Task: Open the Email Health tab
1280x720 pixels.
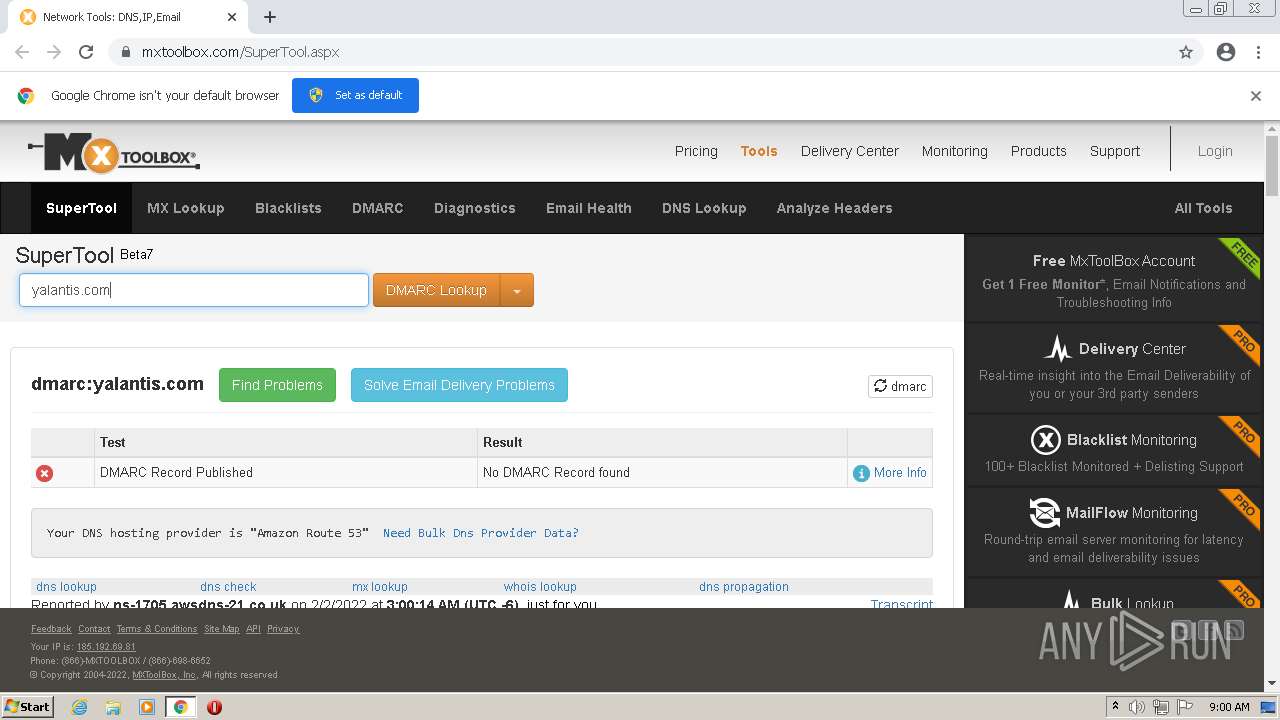Action: (589, 208)
